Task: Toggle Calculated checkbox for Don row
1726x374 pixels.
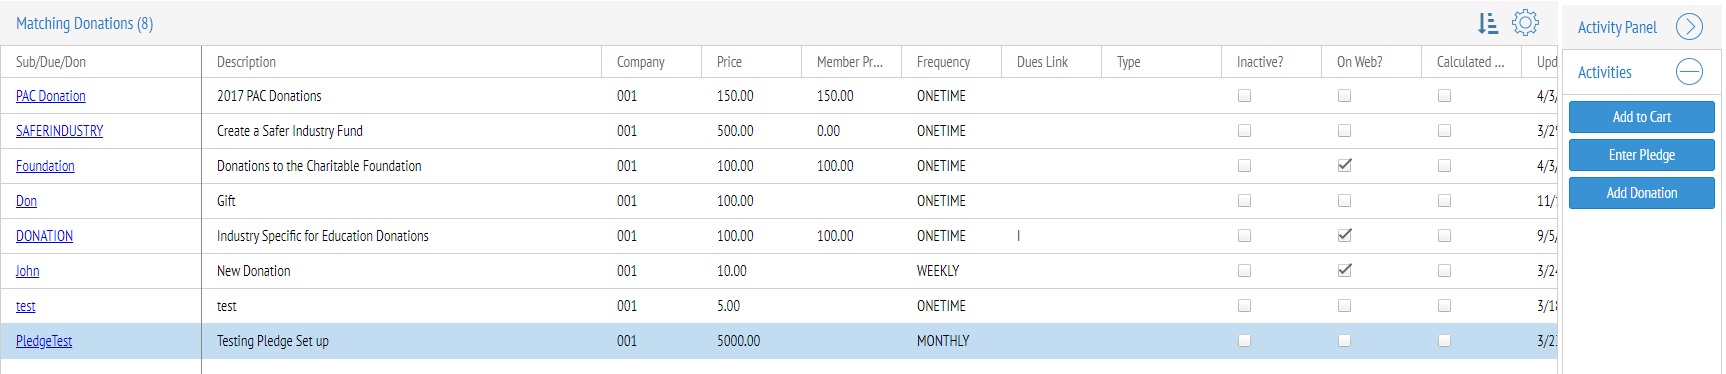Action: tap(1444, 201)
